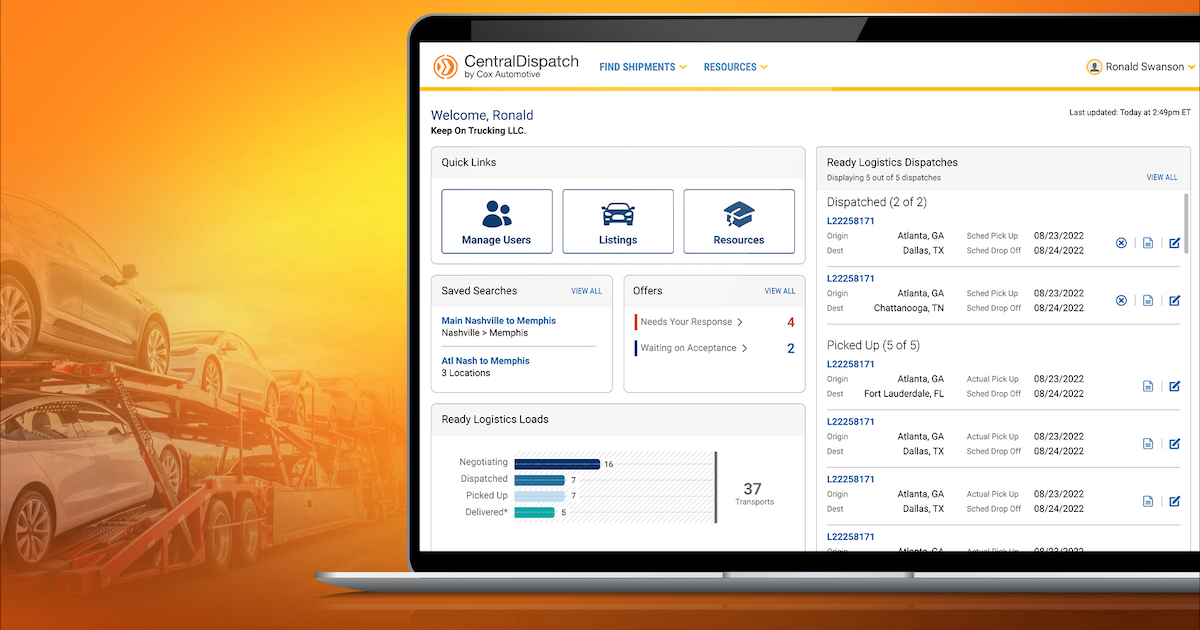The height and width of the screenshot is (630, 1200).
Task: View document for Fort Lauderdale dispatch
Action: [1148, 386]
